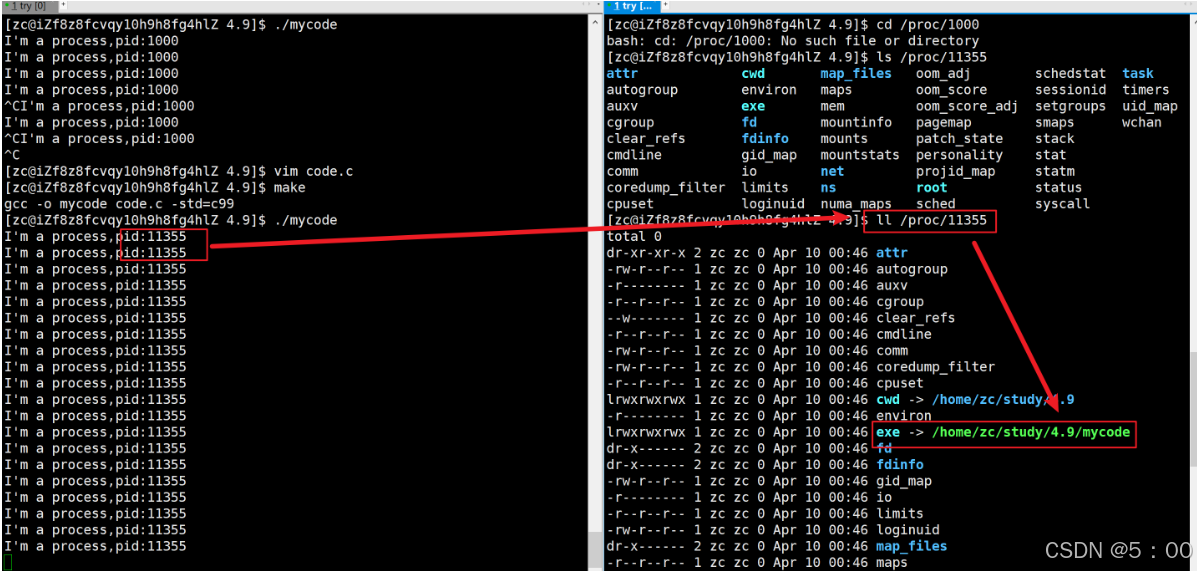Click "statm" in the ls output
1197x571 pixels.
[1054, 171]
